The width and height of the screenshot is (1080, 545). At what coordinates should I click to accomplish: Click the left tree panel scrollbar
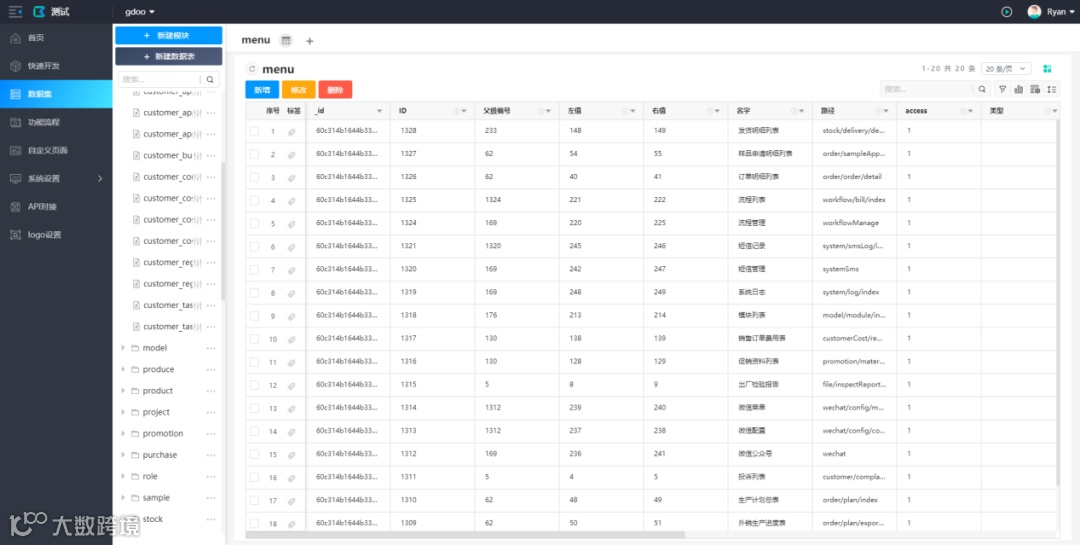[x=223, y=231]
